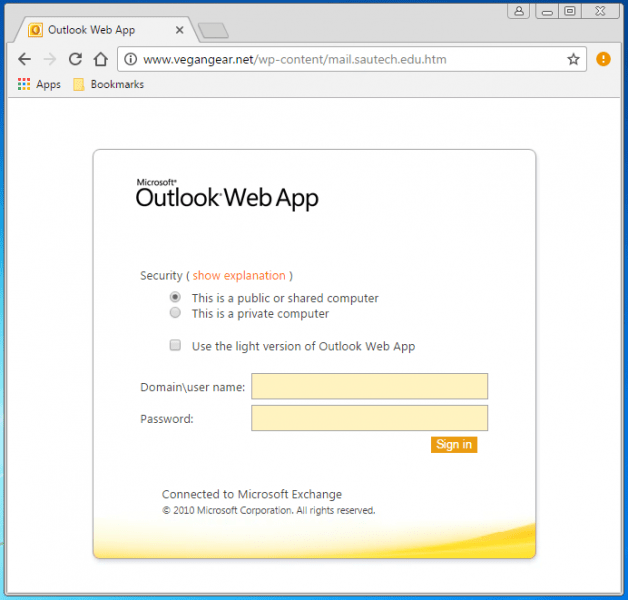Open the Apps grid shortcut
The image size is (628, 600).
click(x=39, y=85)
